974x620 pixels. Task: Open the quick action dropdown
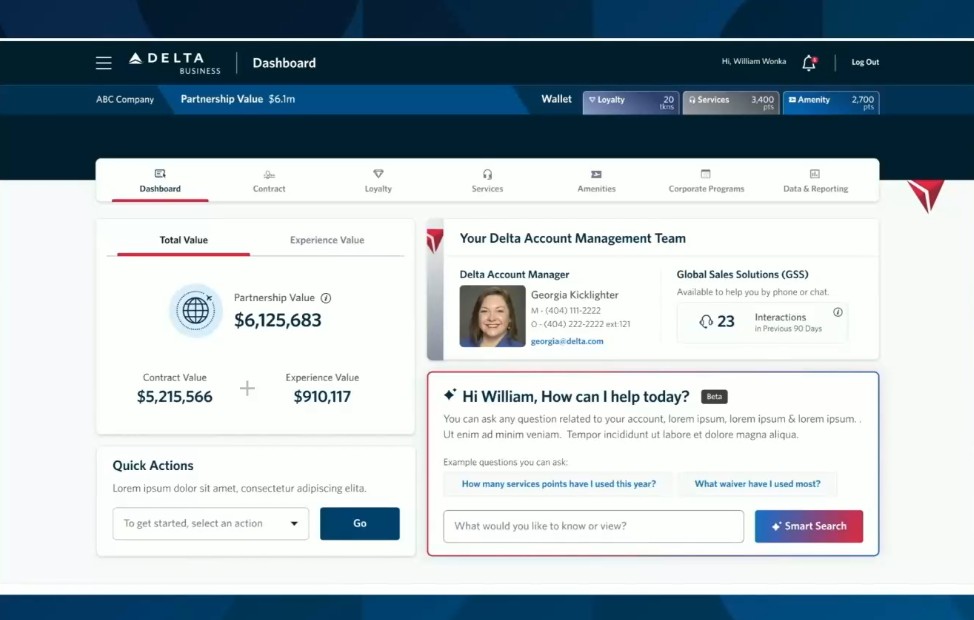[211, 524]
